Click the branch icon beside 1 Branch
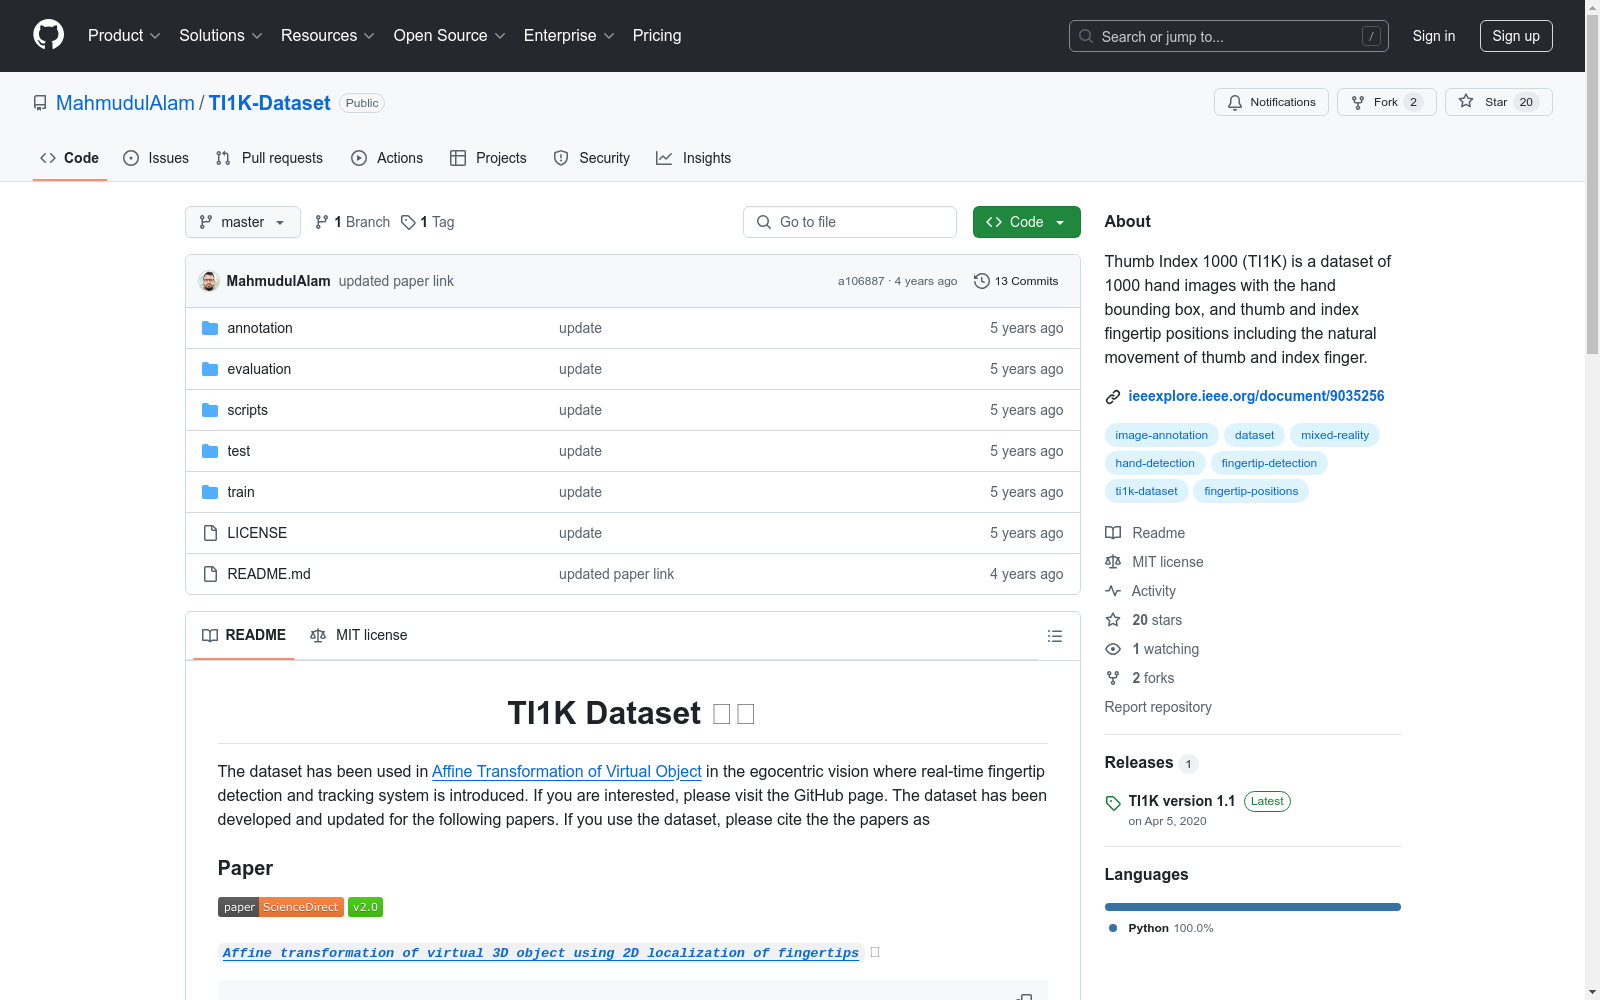Screen dimensions: 1600x1000 point(322,222)
